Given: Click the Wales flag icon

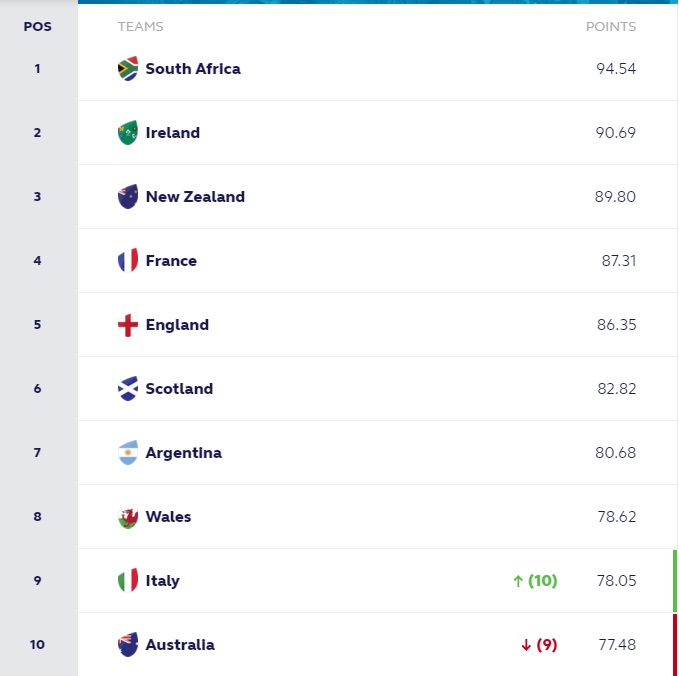Looking at the screenshot, I should pos(128,517).
